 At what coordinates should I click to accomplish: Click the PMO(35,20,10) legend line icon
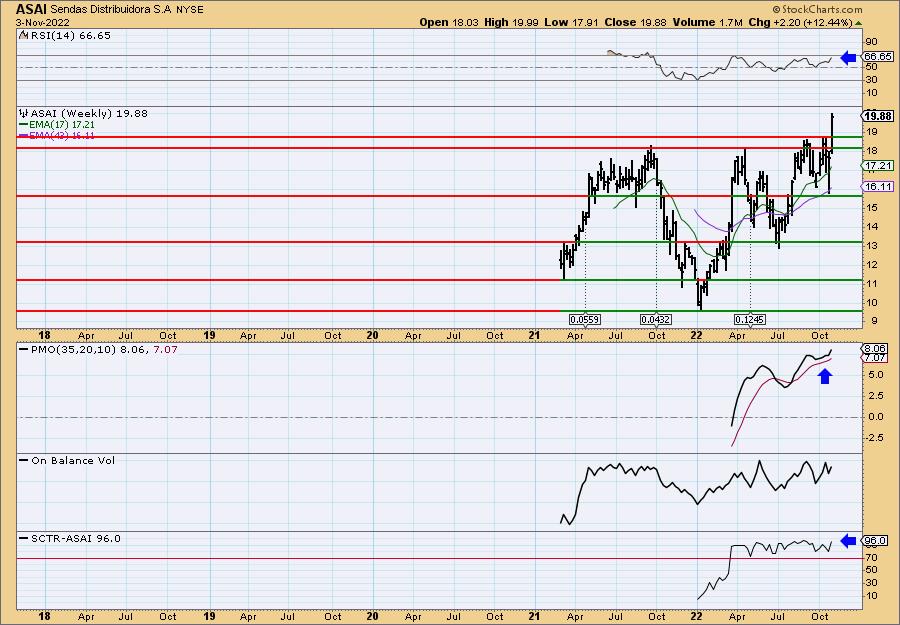coord(24,349)
